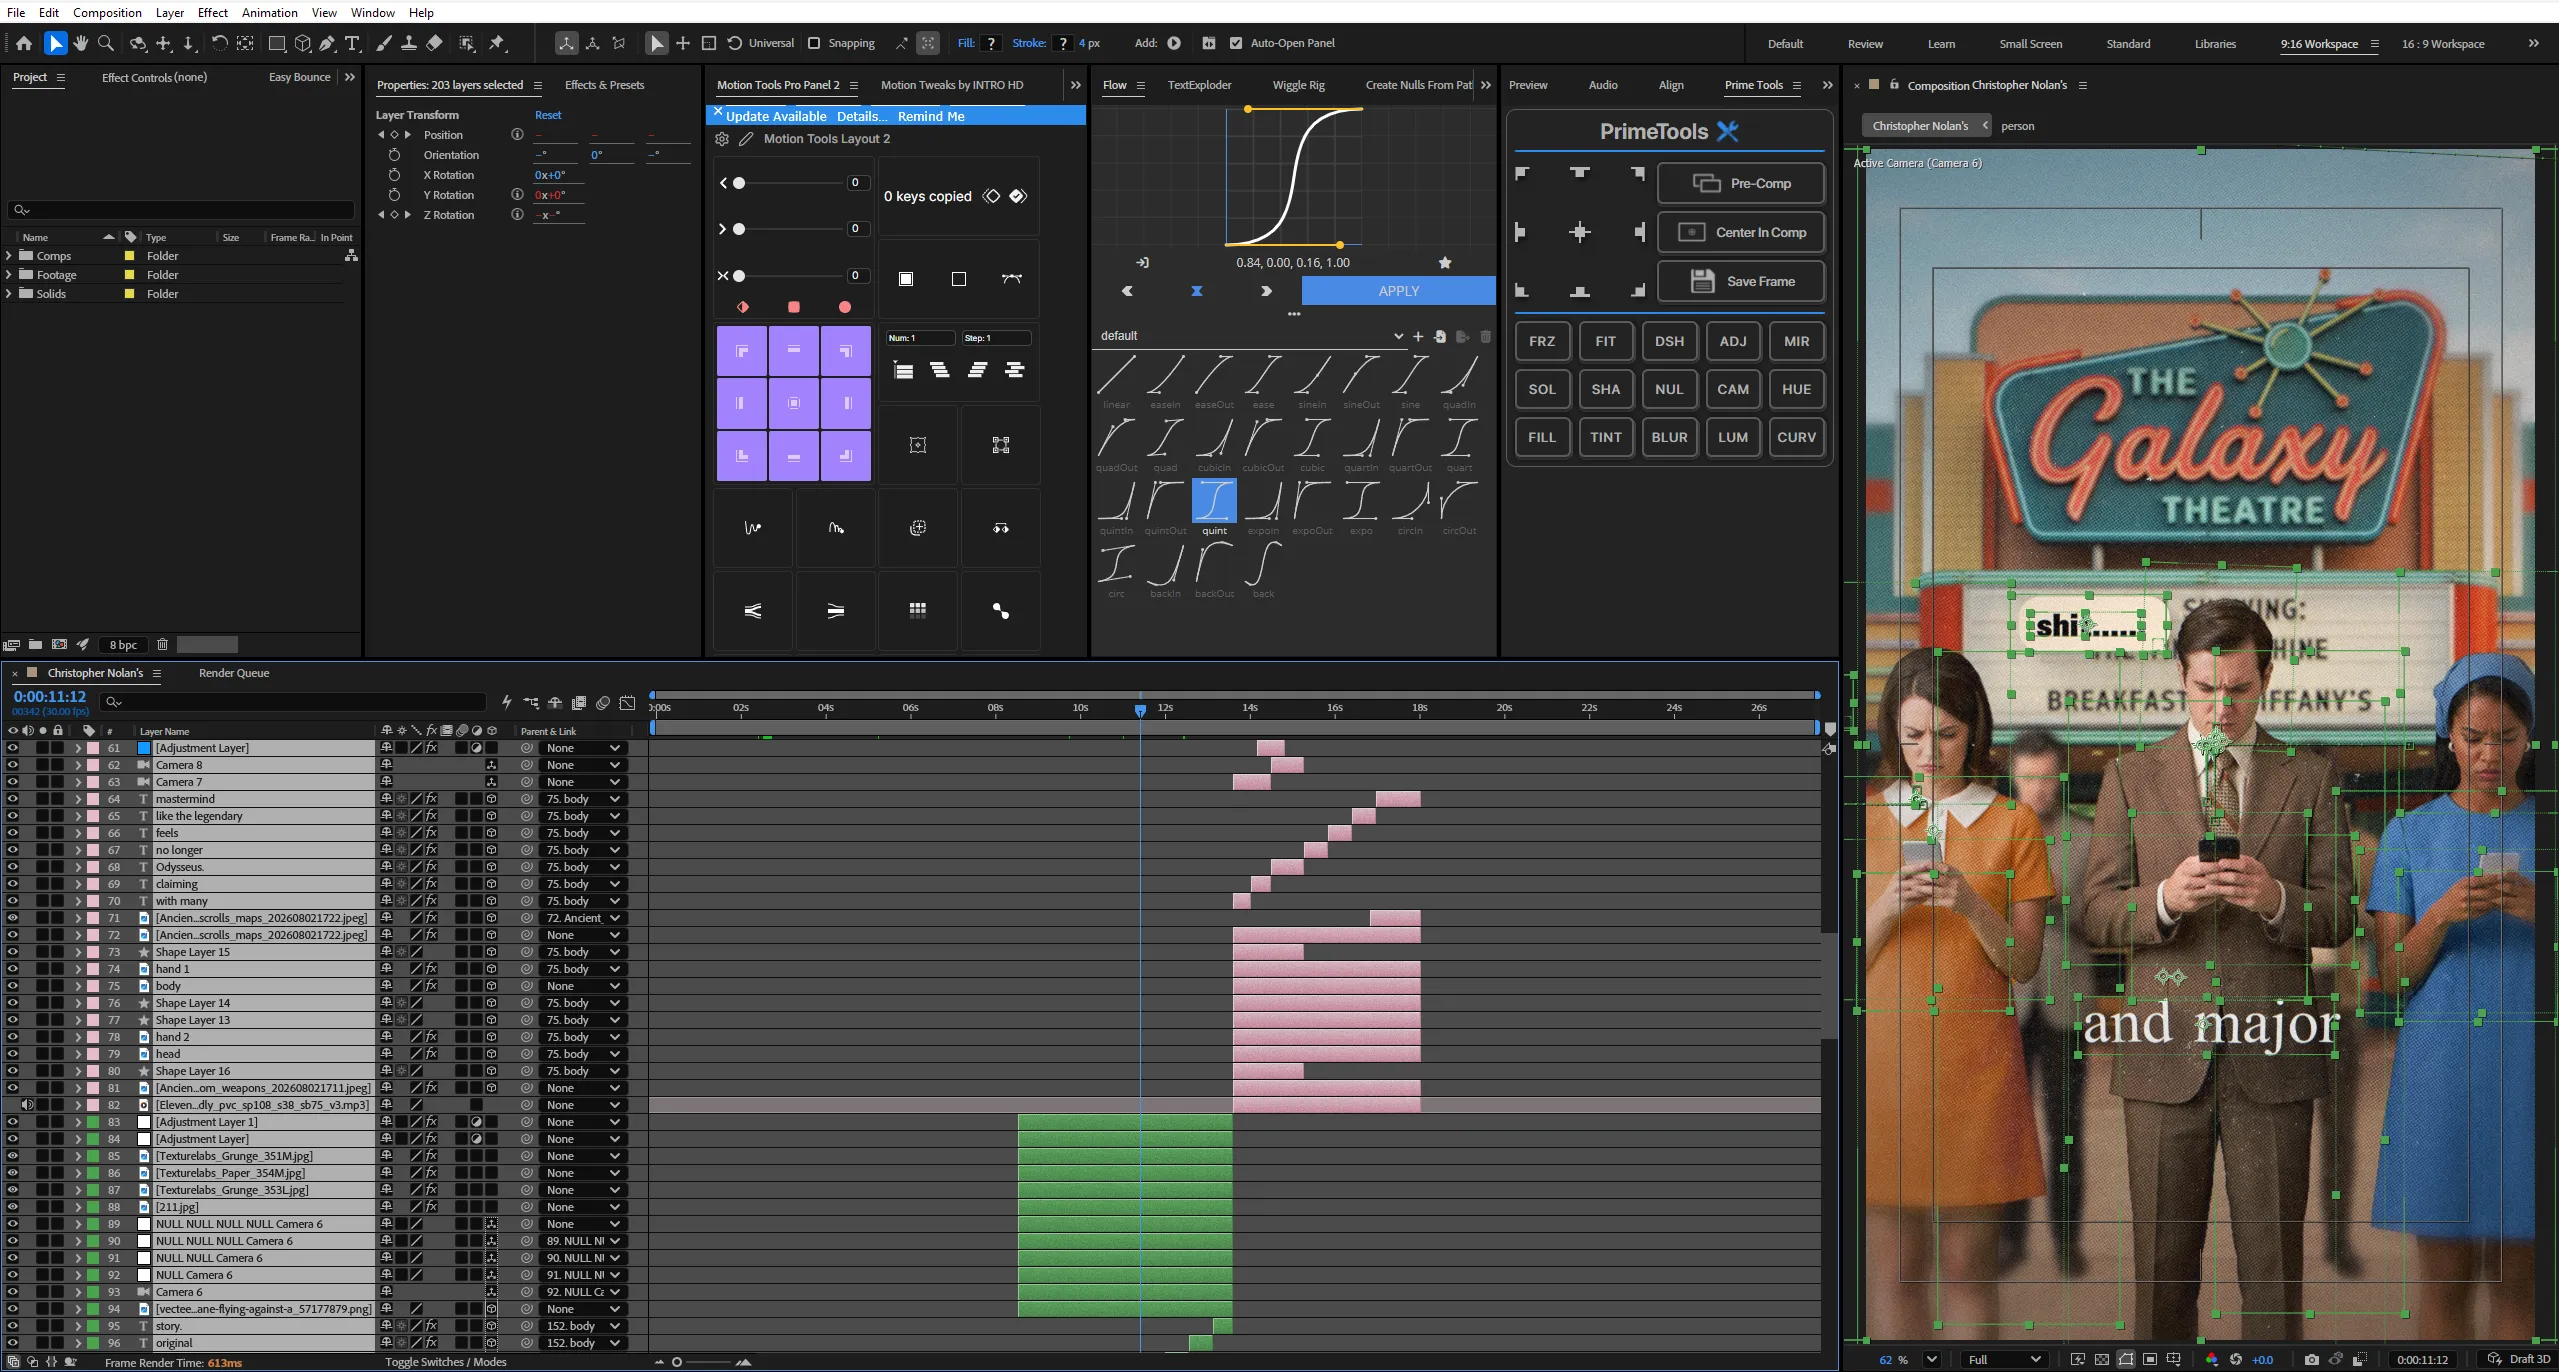
Task: Select the Horizontal Type tool
Action: pos(352,43)
